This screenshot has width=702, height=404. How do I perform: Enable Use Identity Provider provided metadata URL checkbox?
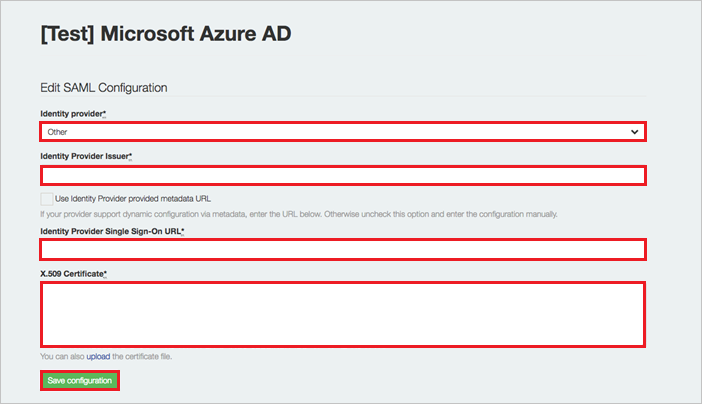point(47,199)
